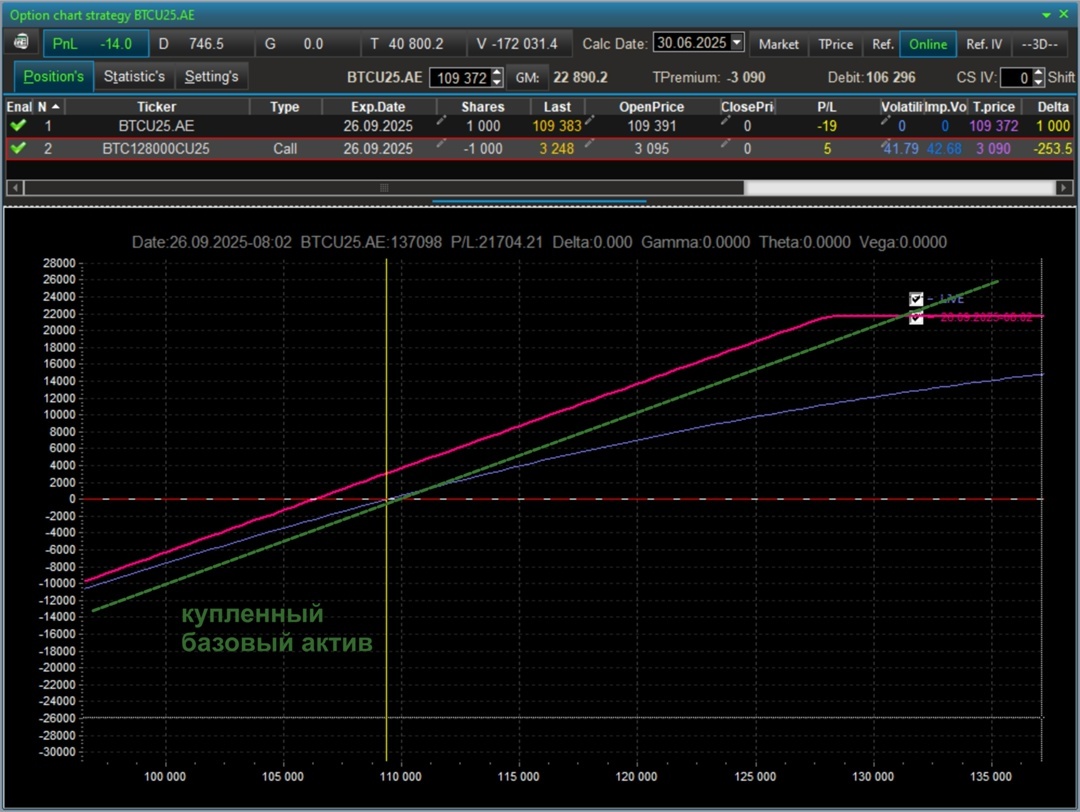The height and width of the screenshot is (812, 1080).
Task: Click Last price 109 383 cell
Action: [x=557, y=126]
